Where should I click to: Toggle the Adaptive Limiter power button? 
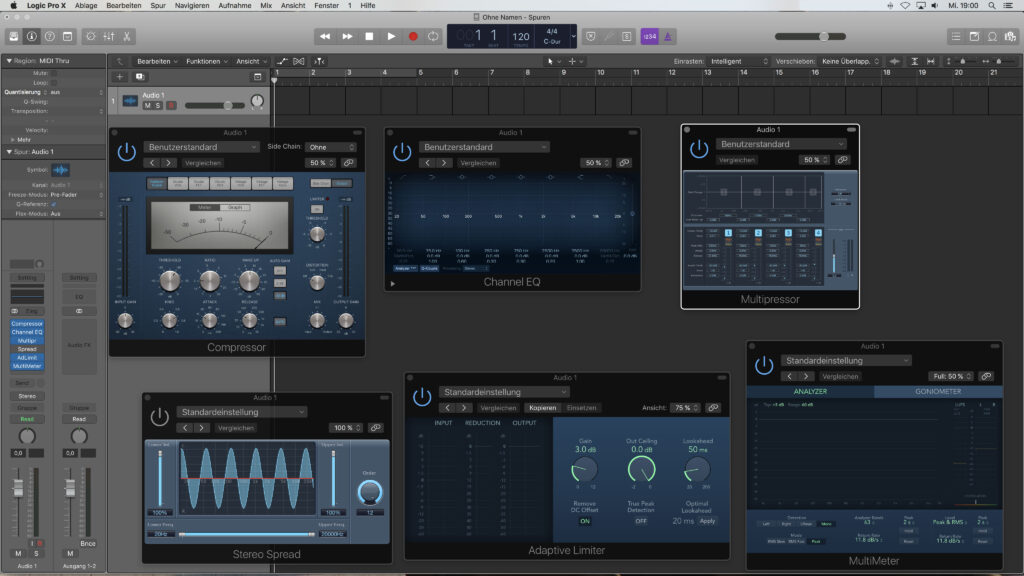422,396
